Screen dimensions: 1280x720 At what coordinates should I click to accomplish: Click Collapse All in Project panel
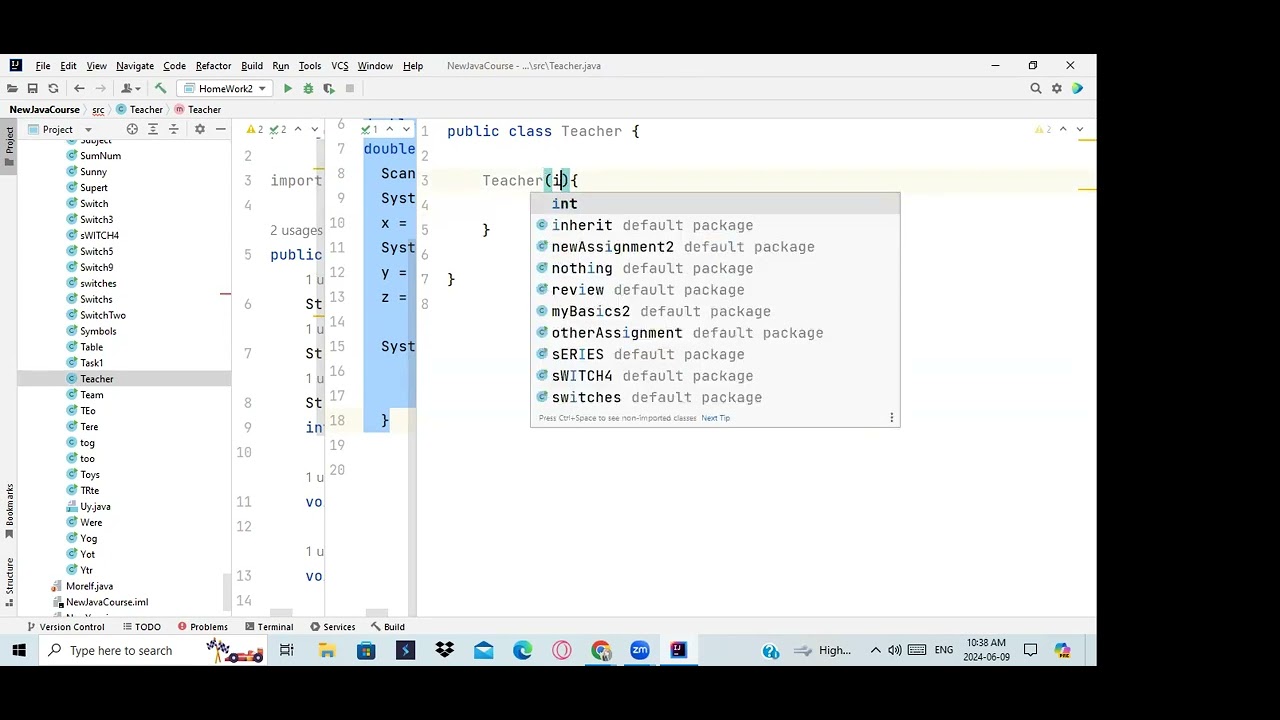pos(173,129)
